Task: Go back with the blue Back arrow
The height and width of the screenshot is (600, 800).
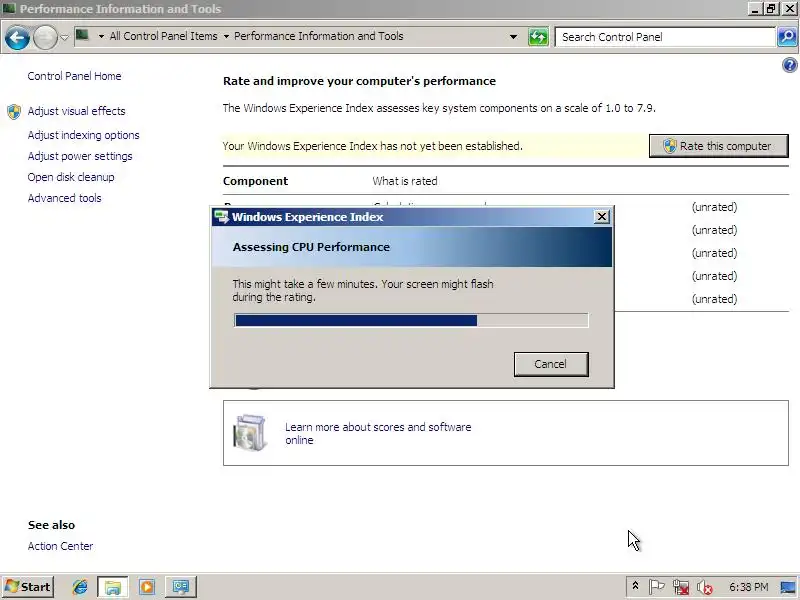Action: (x=17, y=37)
